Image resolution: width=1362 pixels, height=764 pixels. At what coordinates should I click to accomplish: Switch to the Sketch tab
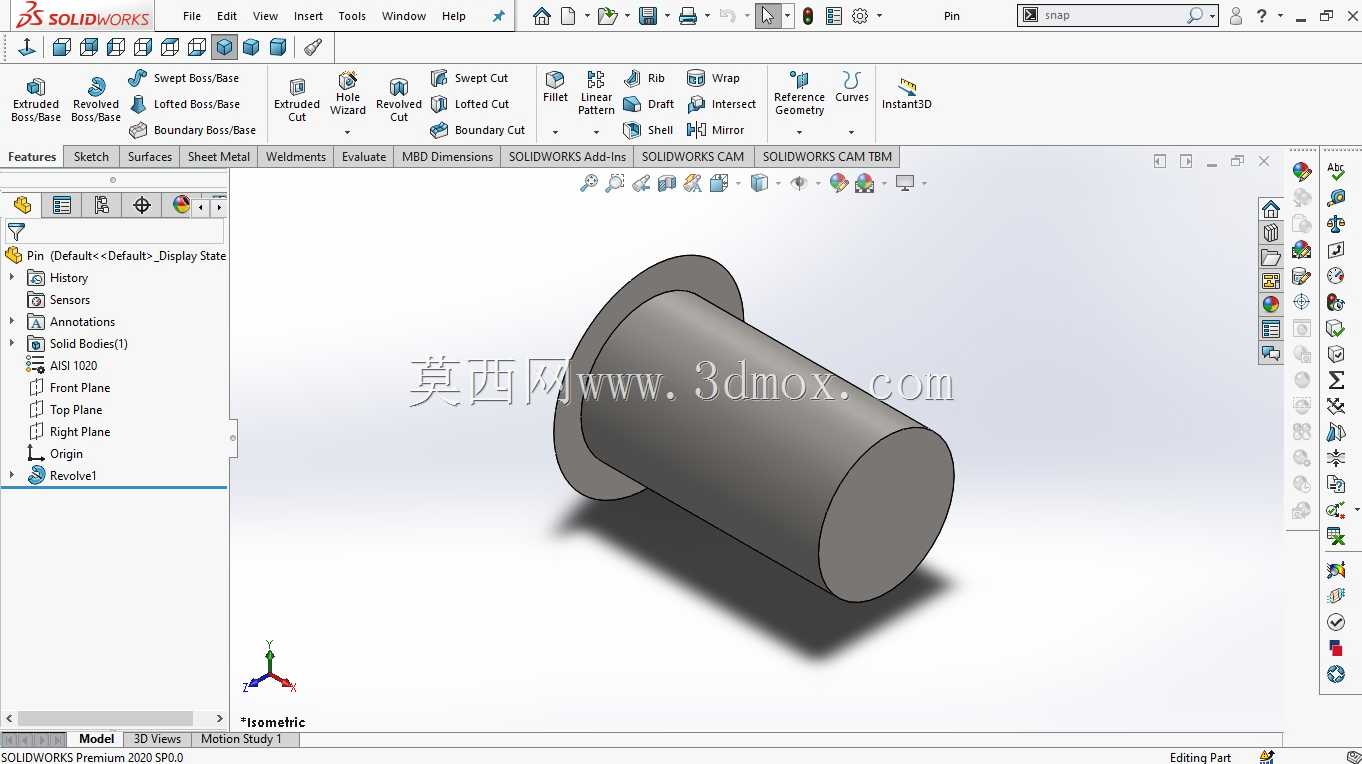pyautogui.click(x=91, y=157)
